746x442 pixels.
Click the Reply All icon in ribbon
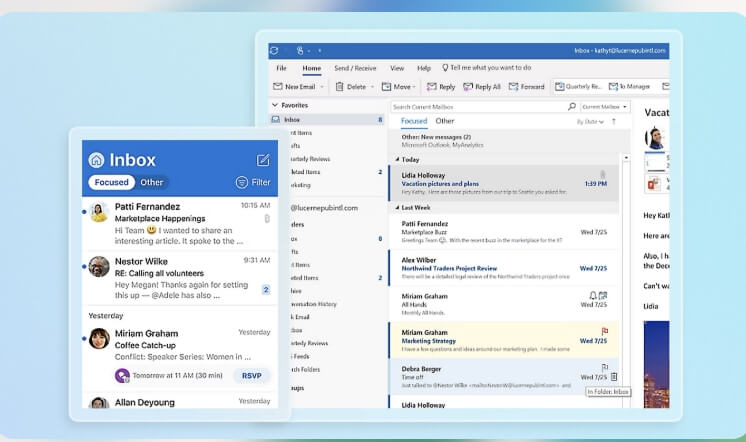(x=468, y=87)
